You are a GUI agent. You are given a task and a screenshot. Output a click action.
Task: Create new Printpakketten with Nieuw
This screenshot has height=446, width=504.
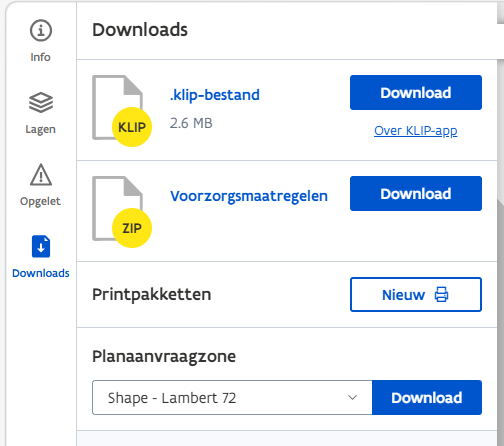coord(416,295)
